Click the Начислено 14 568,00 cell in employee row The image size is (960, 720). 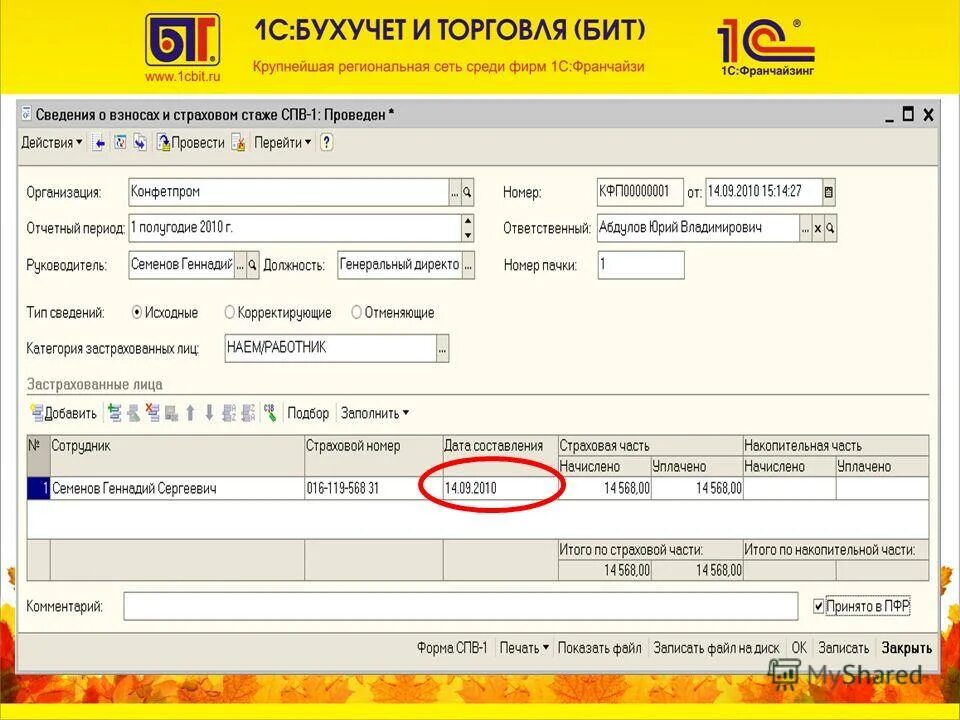[604, 489]
